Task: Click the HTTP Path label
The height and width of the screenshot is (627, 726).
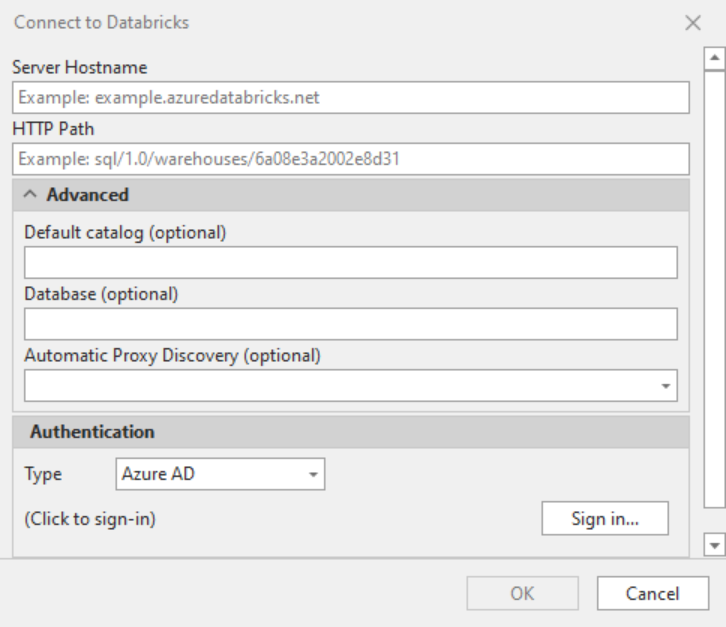Action: tap(53, 129)
